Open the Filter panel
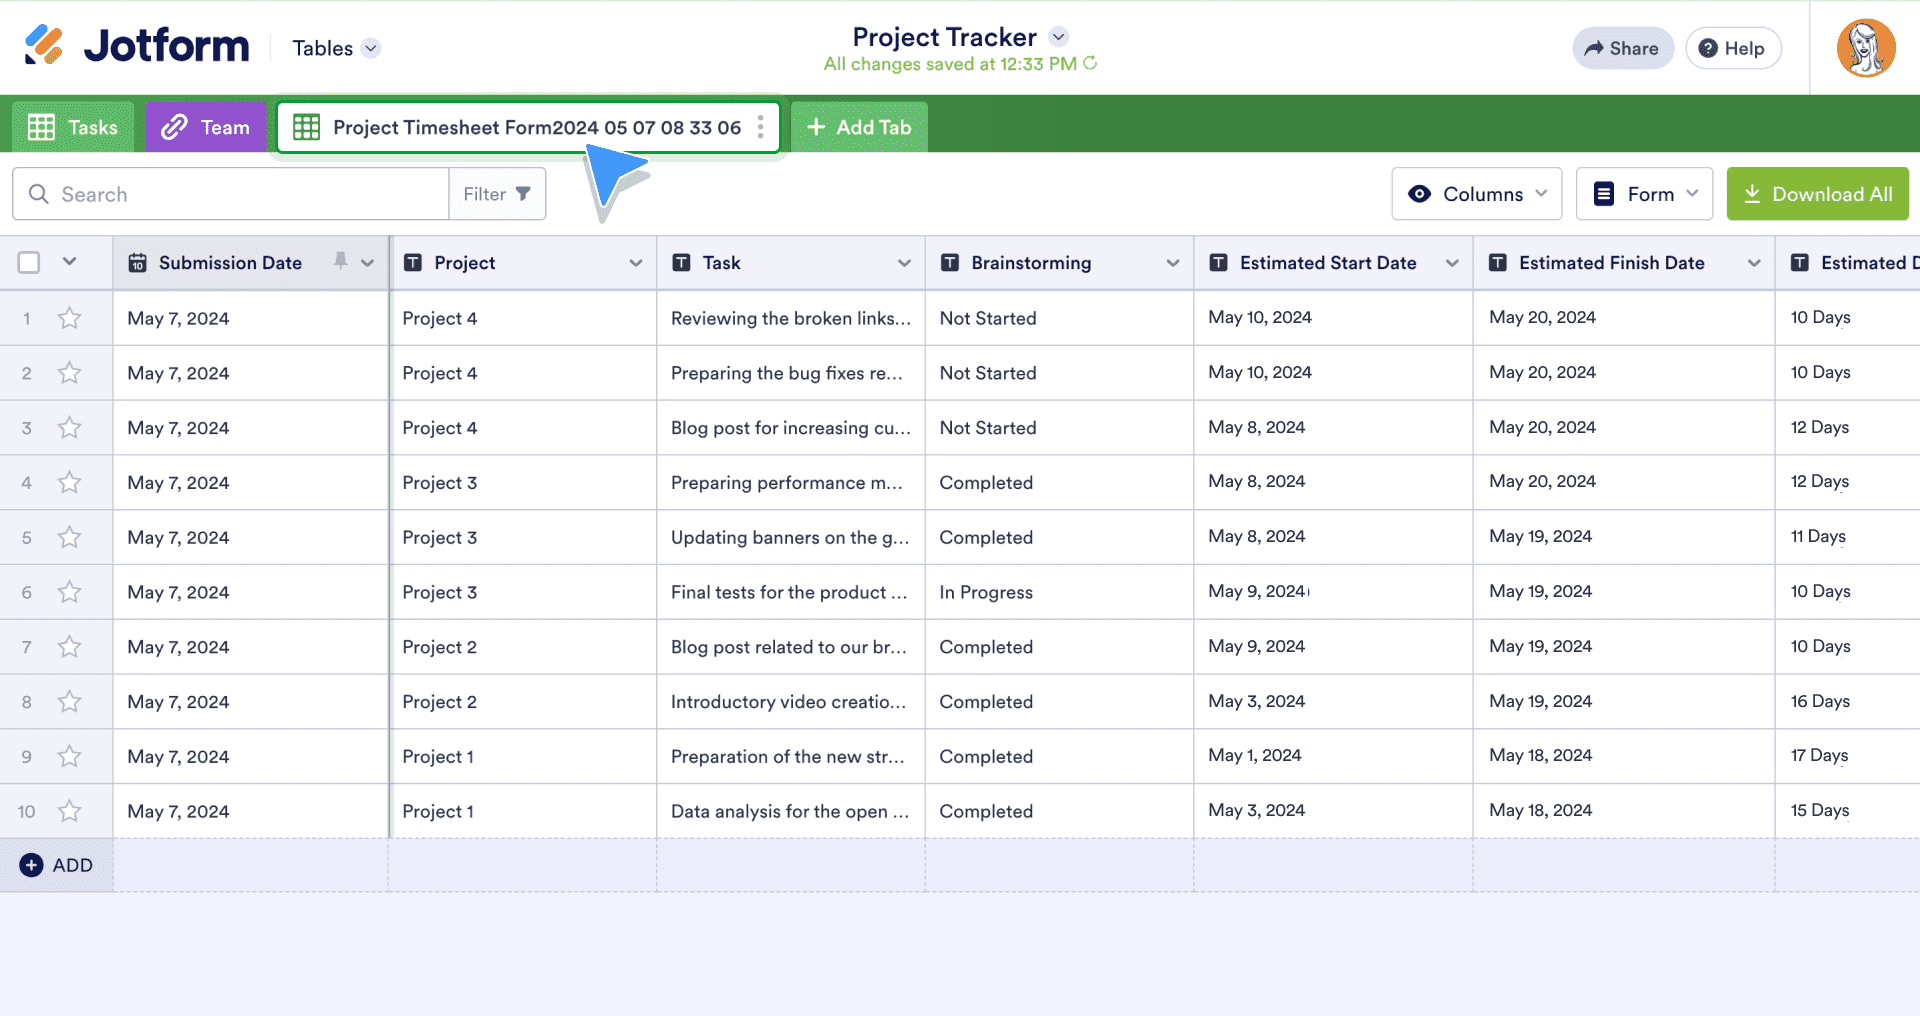Screen dimensions: 1920x1016 497,194
